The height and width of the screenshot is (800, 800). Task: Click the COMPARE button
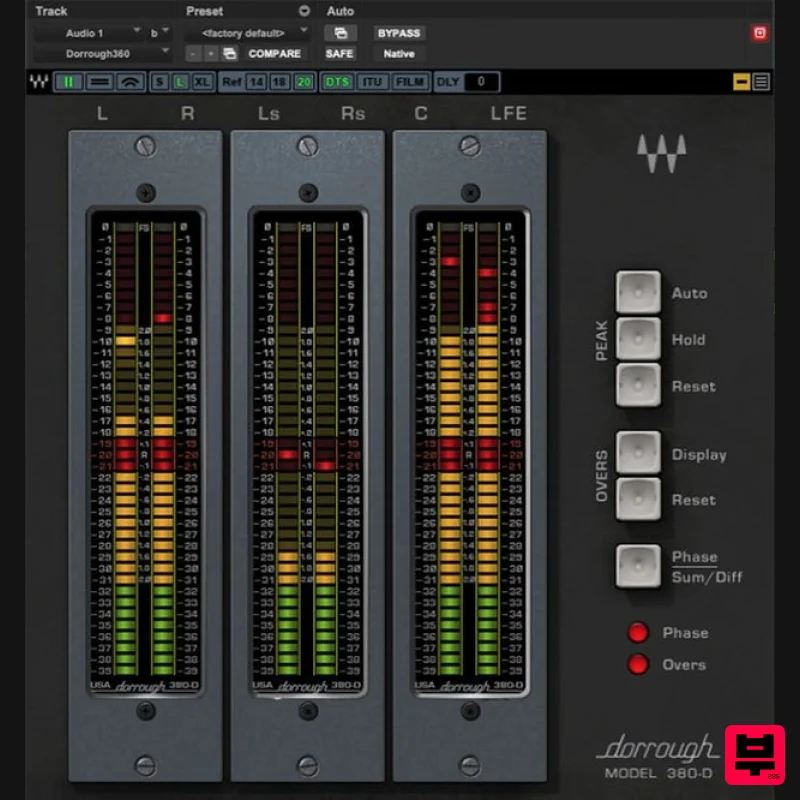(274, 54)
